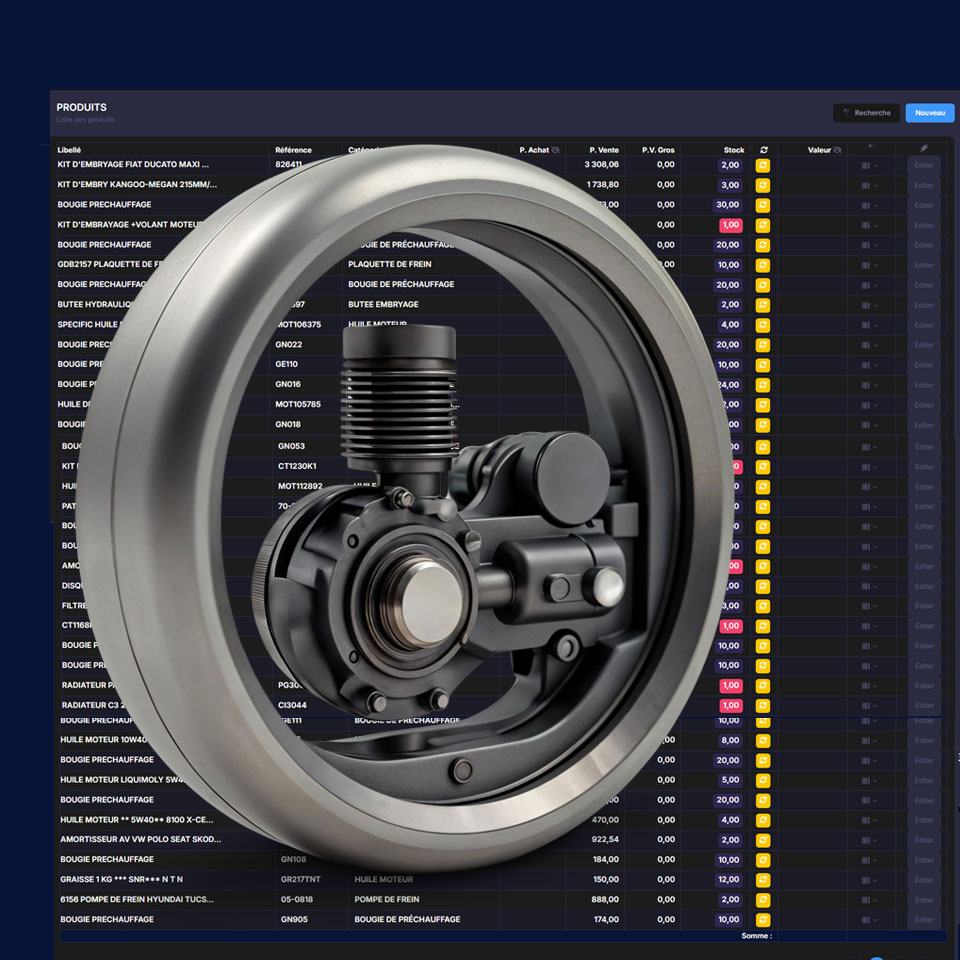960x960 pixels.
Task: Click the Nouveau button
Action: 929,113
